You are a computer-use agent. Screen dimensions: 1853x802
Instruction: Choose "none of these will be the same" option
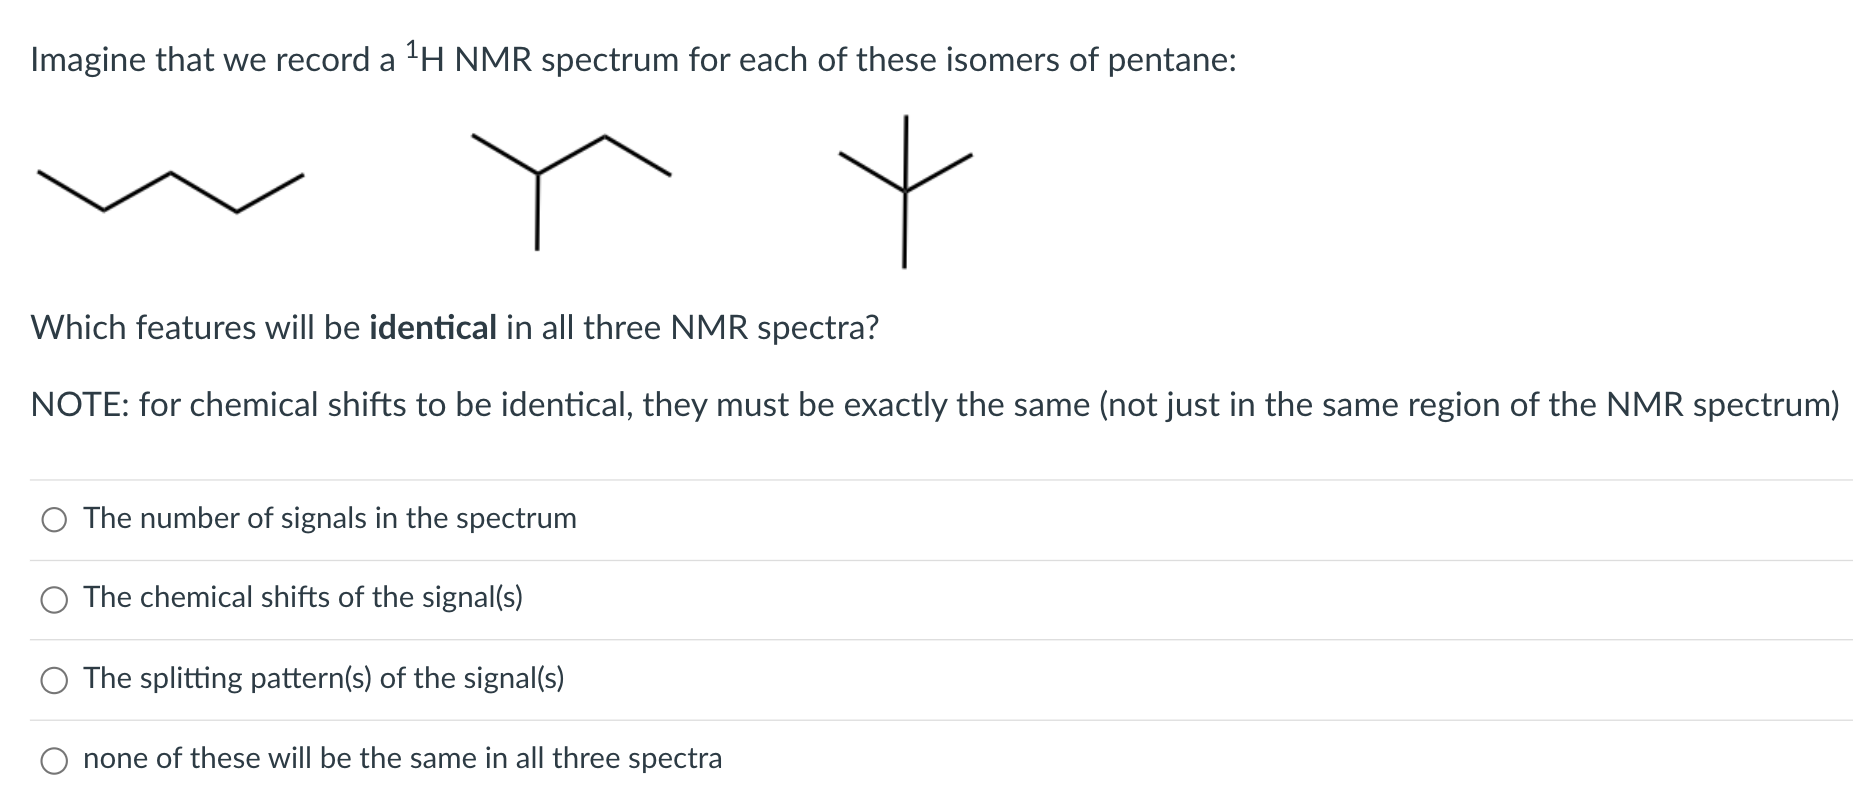pos(55,759)
